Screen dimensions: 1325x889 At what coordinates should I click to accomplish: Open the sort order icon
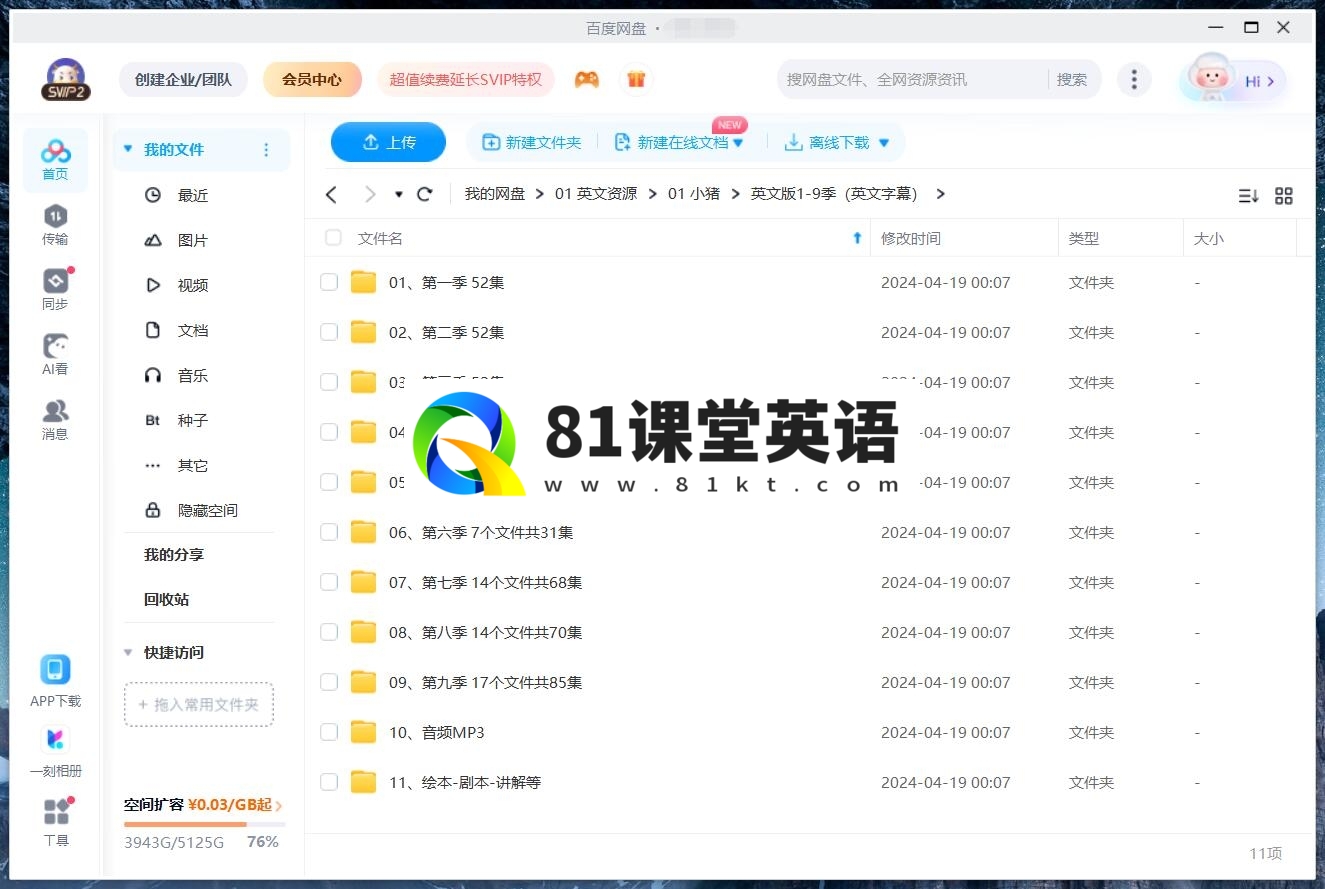(1248, 196)
